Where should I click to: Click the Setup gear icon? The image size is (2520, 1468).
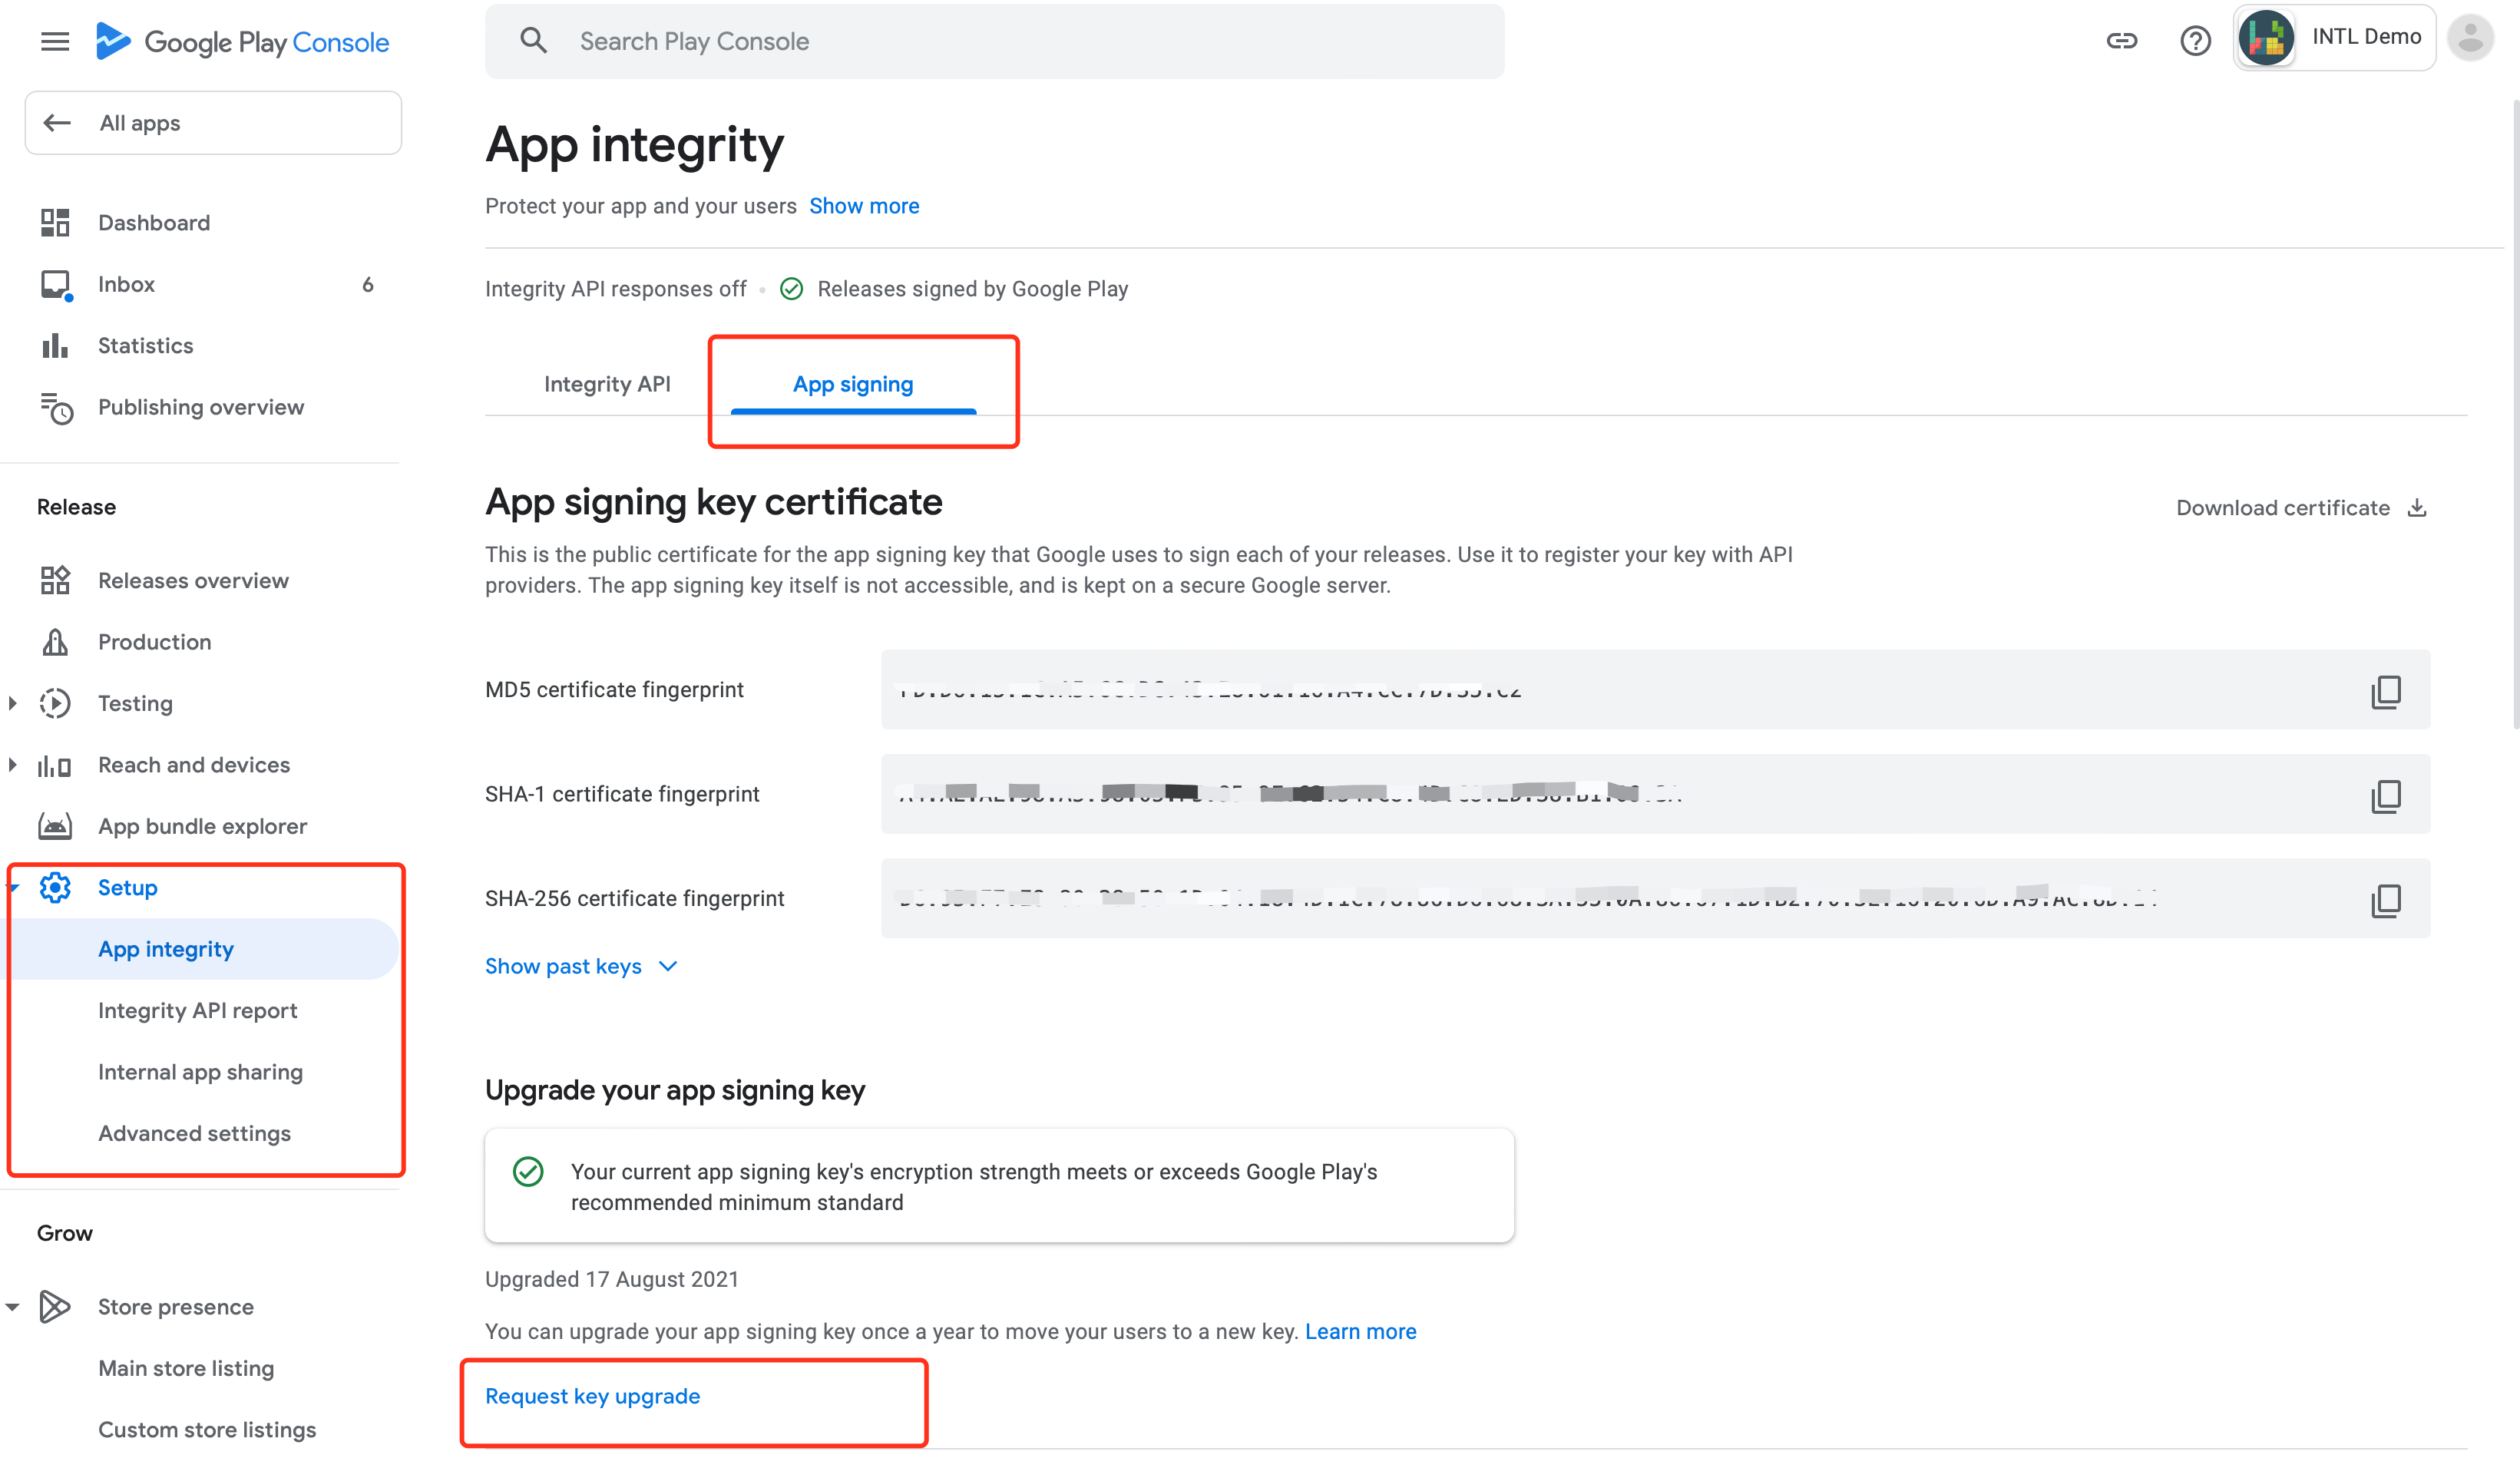coord(55,887)
